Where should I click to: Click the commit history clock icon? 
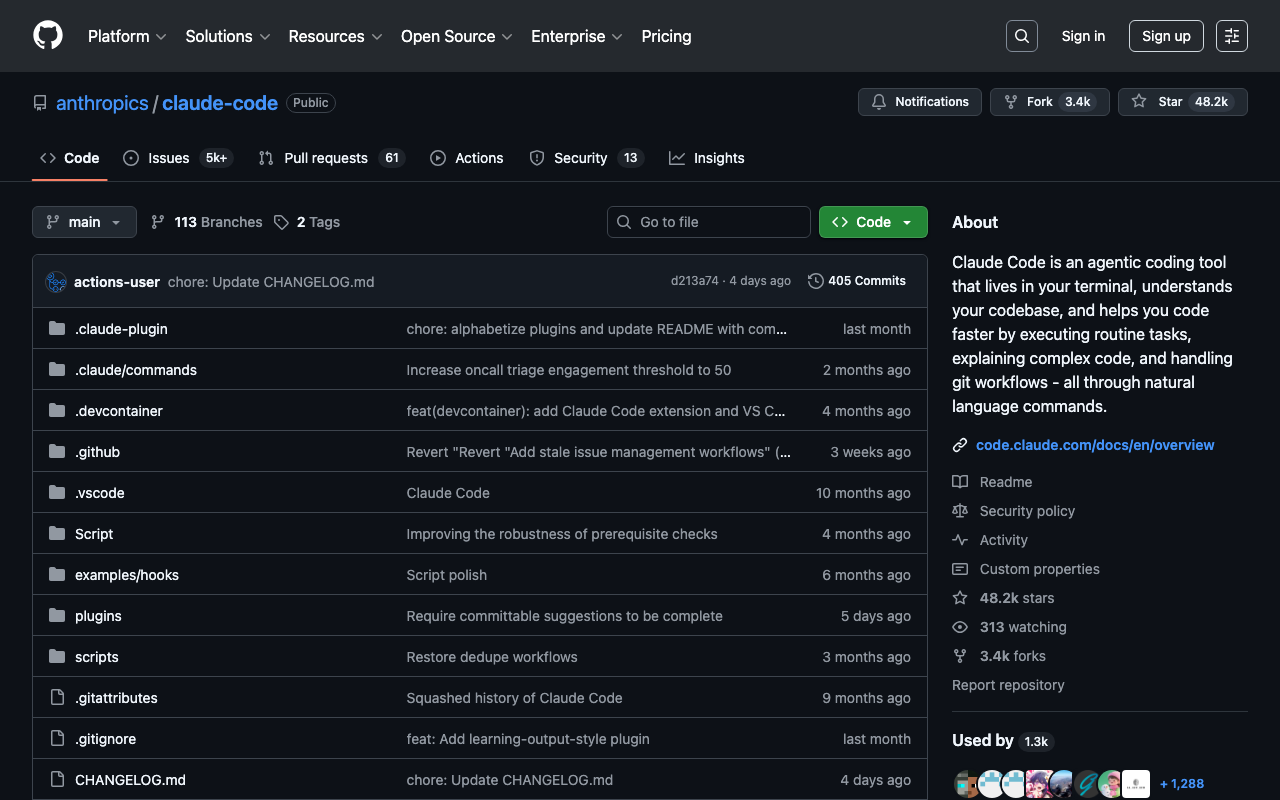pos(816,281)
